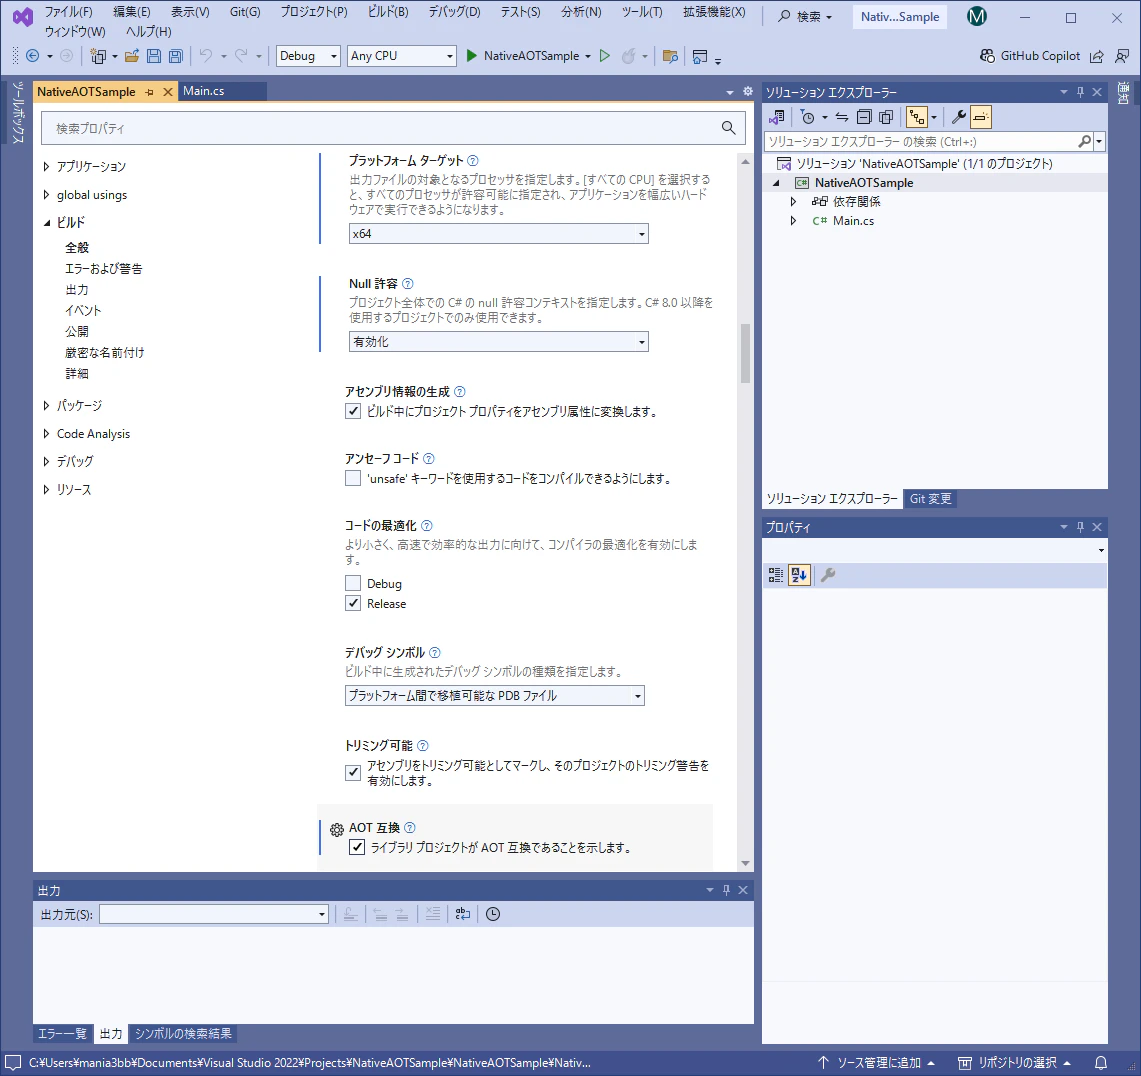Click the search magnifier in property search
This screenshot has height=1076, width=1141.
[x=728, y=128]
